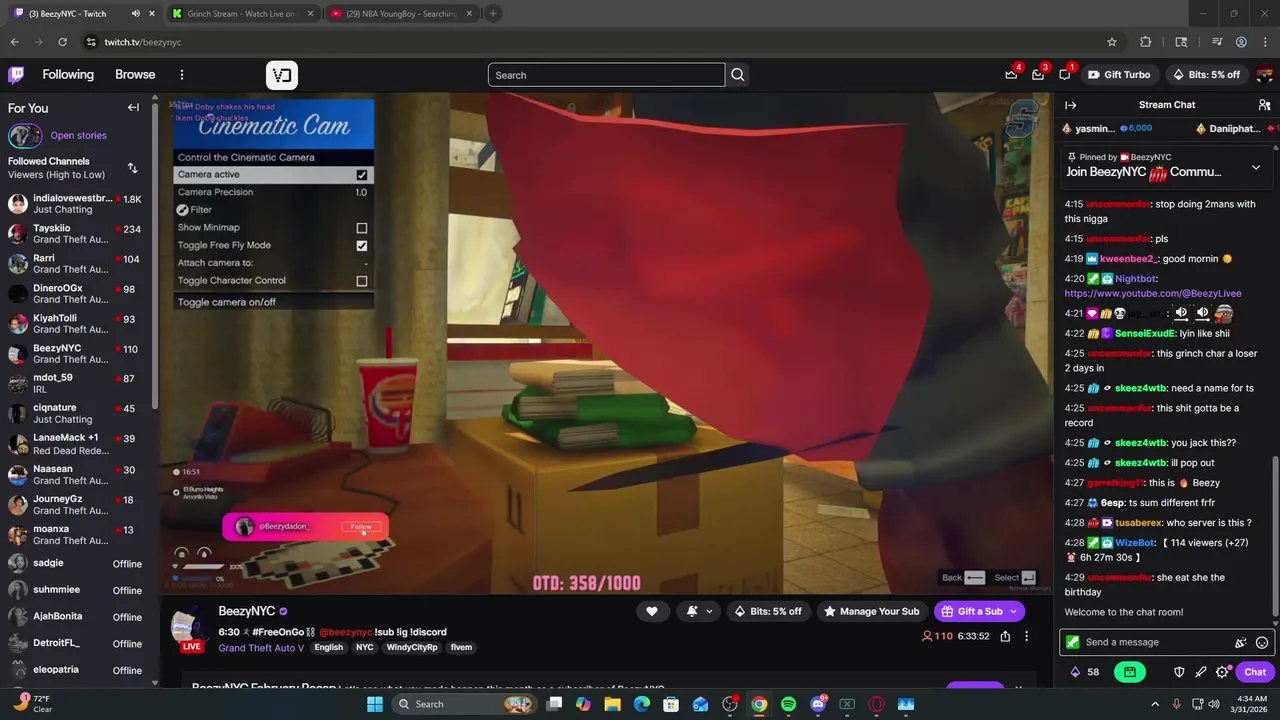Select Toggle camera on/off menu entry

[273, 302]
